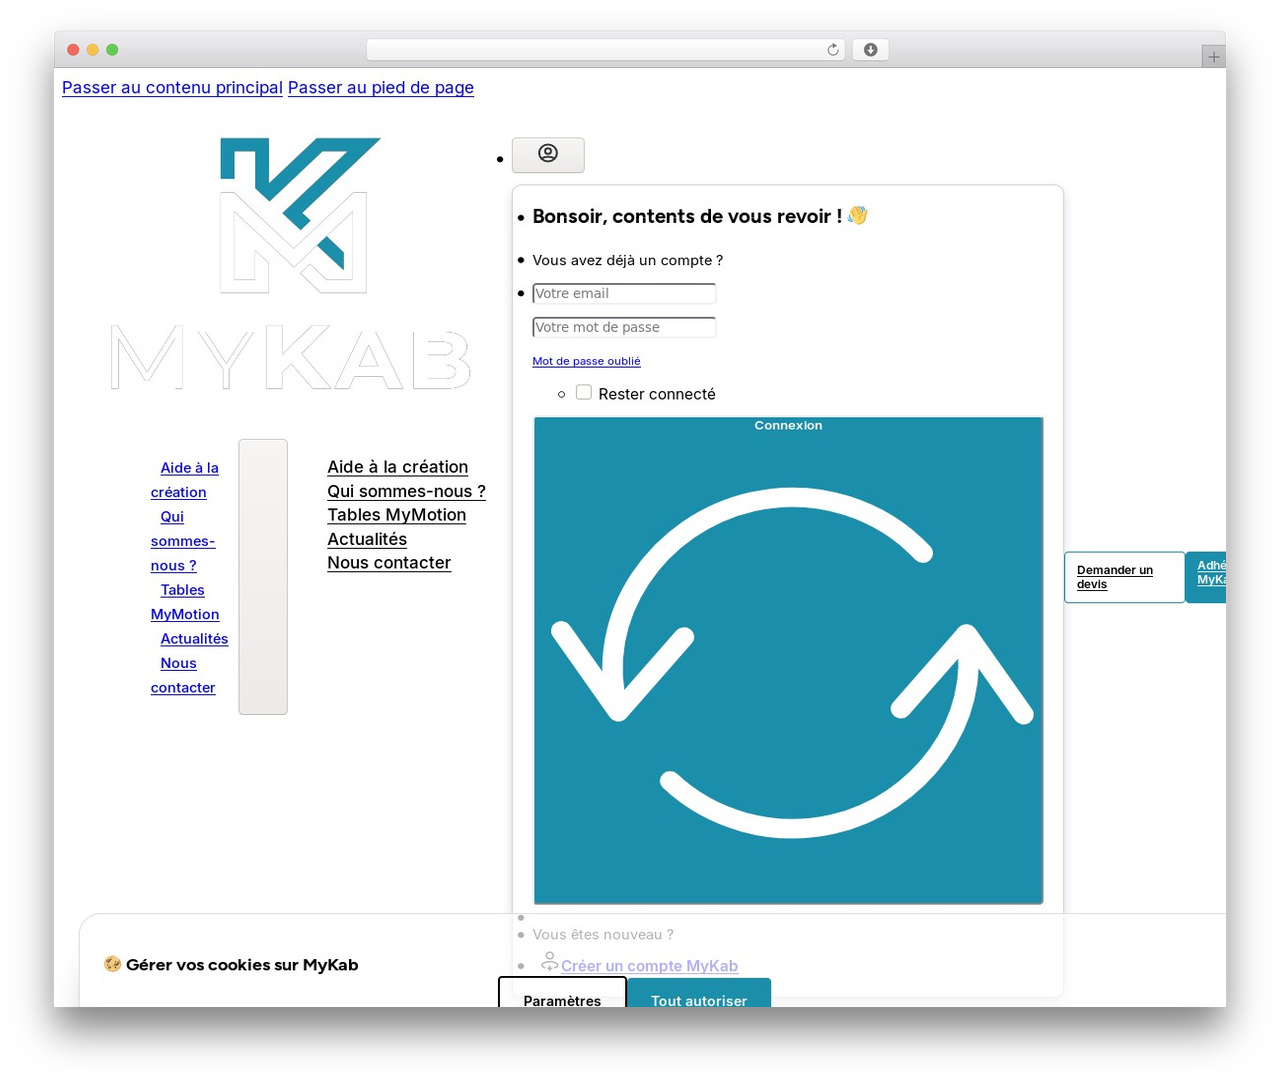The width and height of the screenshot is (1280, 1084).
Task: Click the browser address bar
Action: pyautogui.click(x=606, y=50)
